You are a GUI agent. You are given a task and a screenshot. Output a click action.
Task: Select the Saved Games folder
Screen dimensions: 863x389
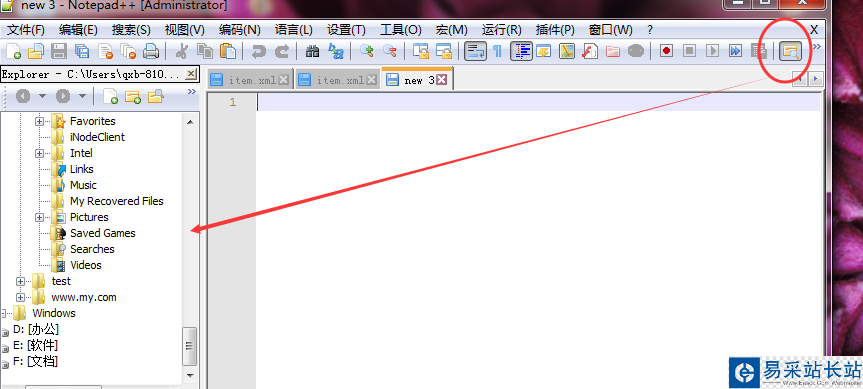[102, 233]
